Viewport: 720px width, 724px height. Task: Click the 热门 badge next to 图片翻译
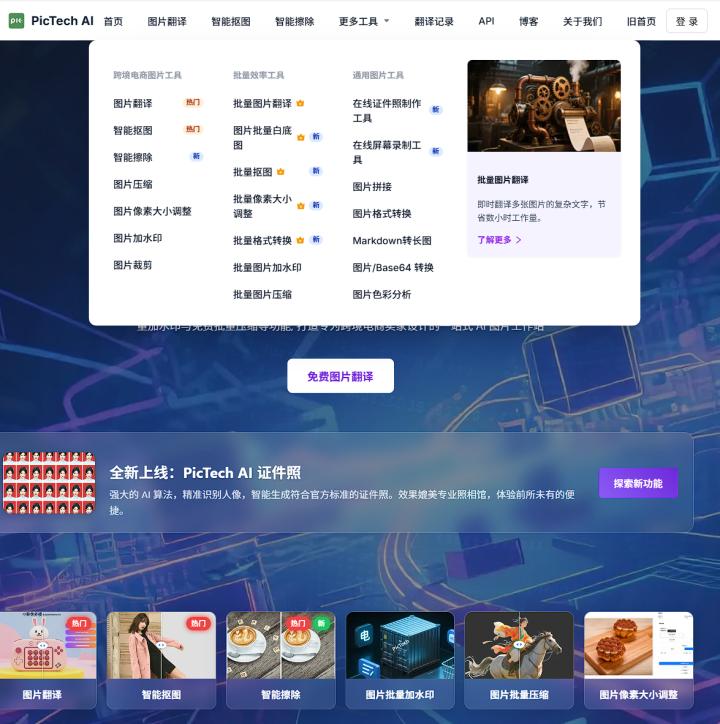192,102
